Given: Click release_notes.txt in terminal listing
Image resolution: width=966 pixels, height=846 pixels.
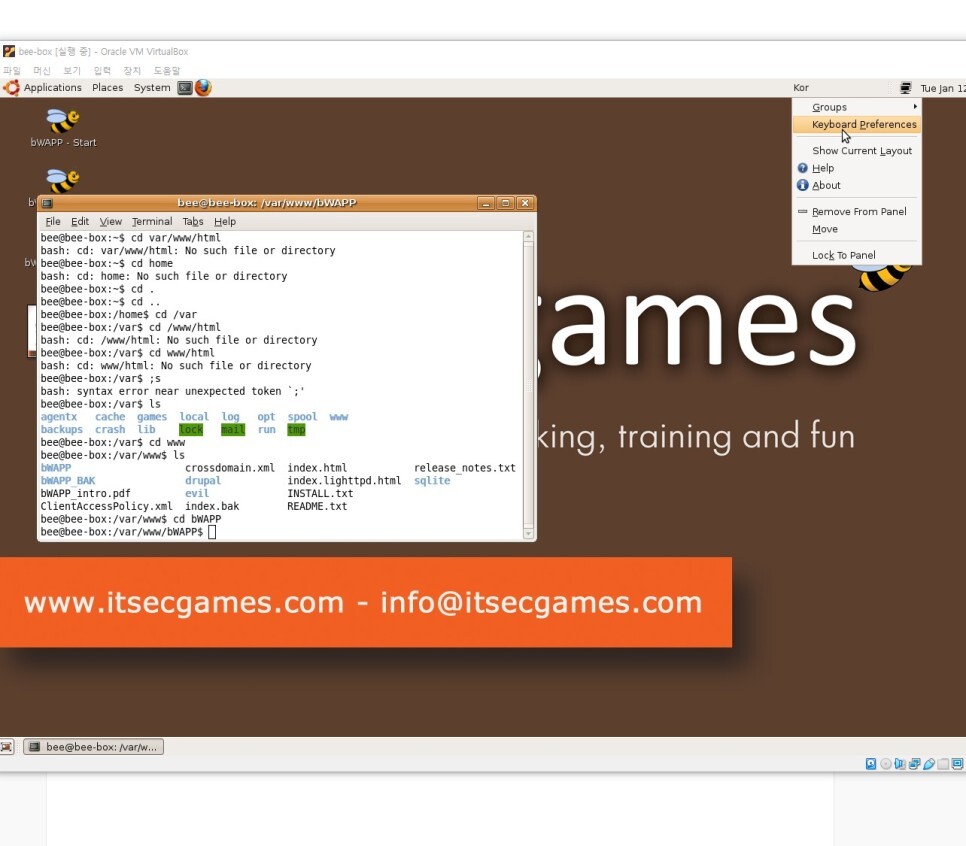Looking at the screenshot, I should click(465, 468).
